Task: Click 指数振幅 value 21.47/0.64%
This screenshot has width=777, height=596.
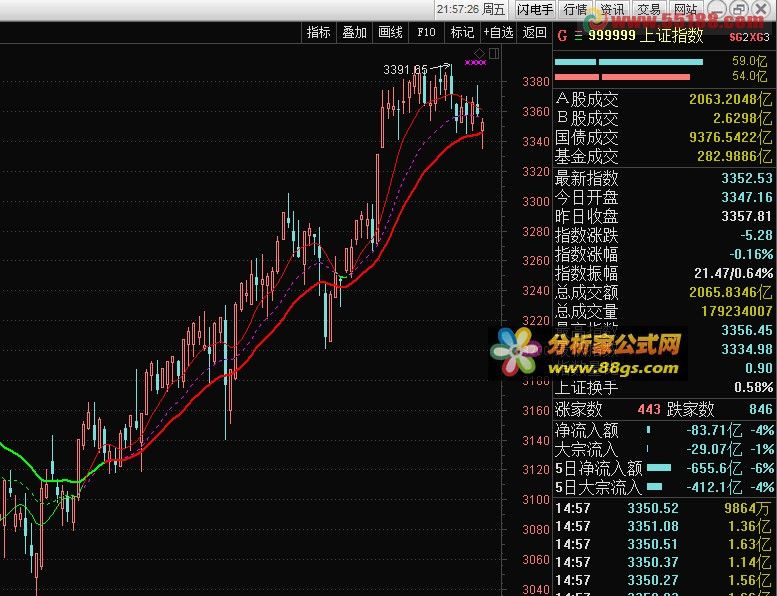Action: tap(733, 273)
